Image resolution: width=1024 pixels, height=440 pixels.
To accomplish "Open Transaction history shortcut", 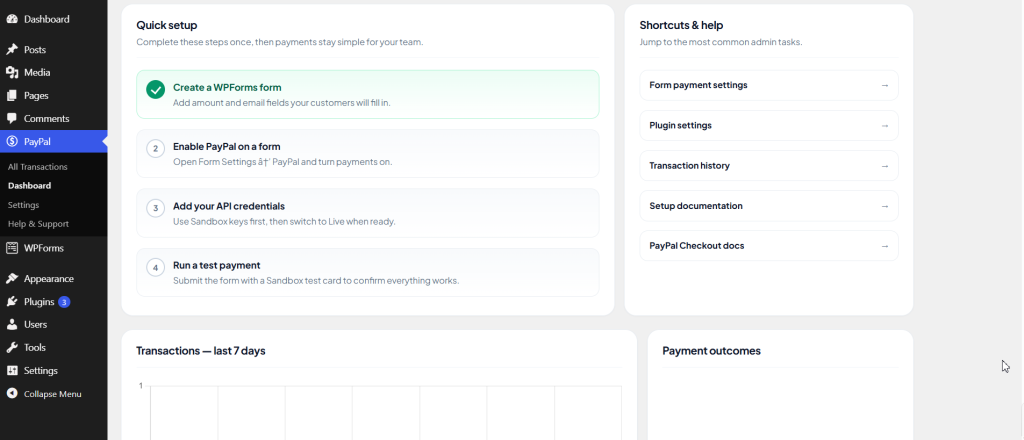I will click(x=769, y=166).
